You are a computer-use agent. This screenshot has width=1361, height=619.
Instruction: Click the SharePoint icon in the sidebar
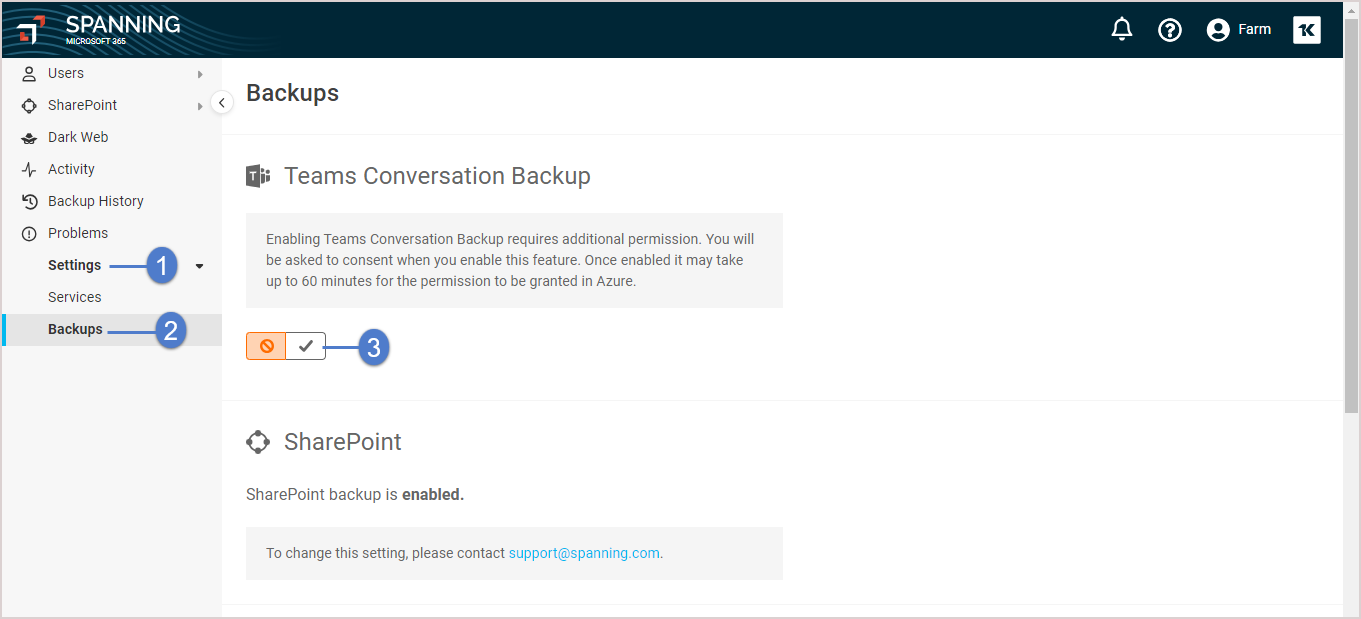[x=29, y=105]
